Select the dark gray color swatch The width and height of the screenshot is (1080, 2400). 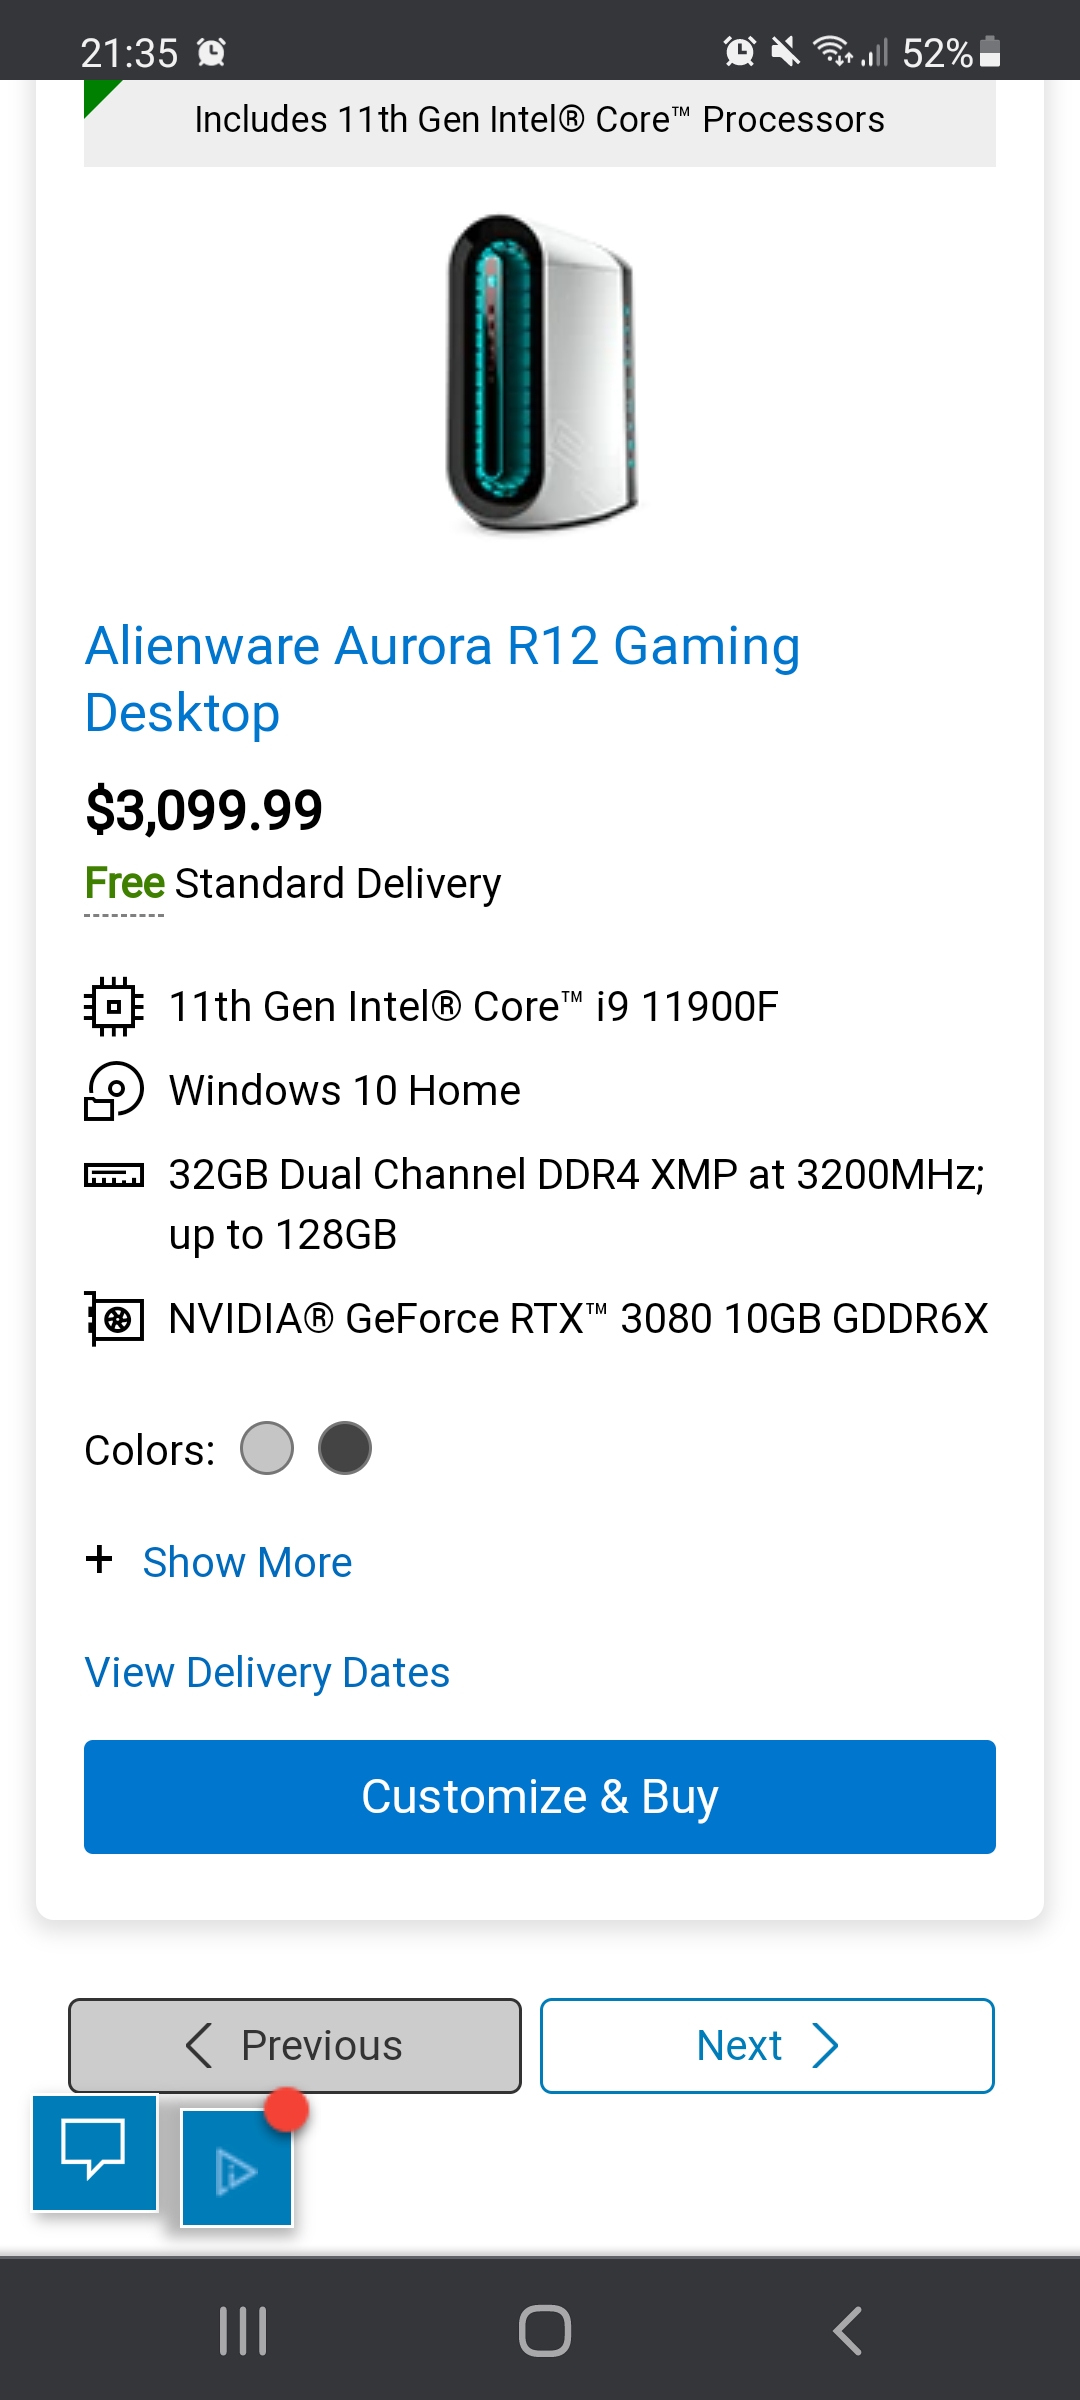[345, 1448]
